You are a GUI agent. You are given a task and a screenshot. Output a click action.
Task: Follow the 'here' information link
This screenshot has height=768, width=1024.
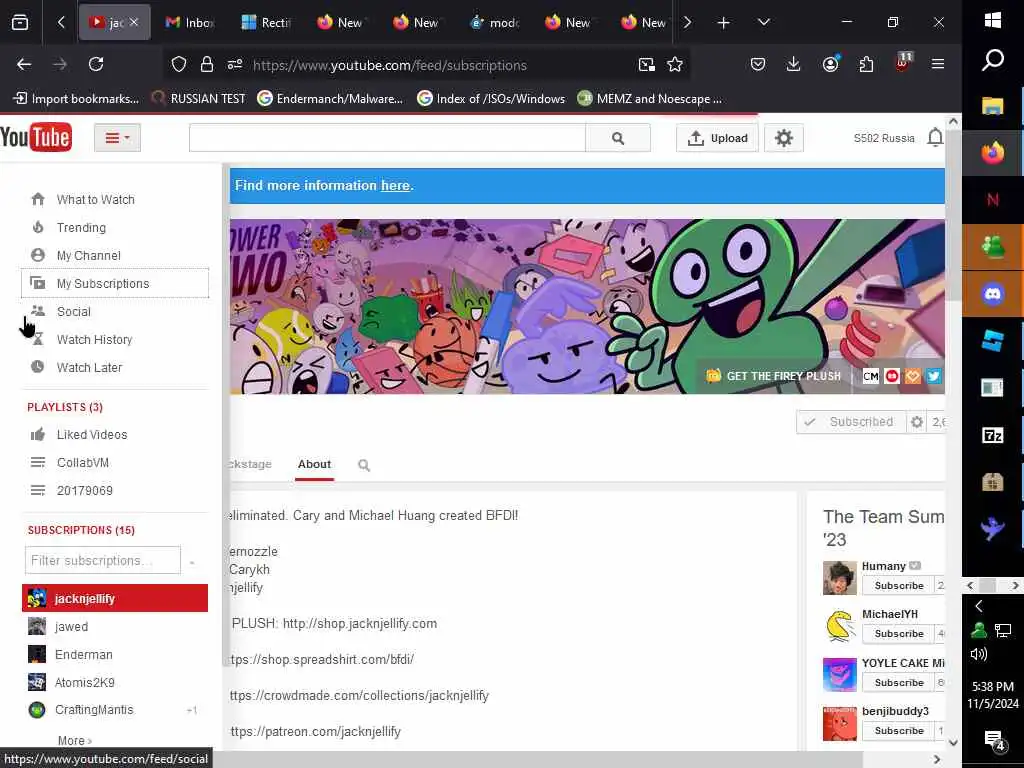click(x=395, y=185)
